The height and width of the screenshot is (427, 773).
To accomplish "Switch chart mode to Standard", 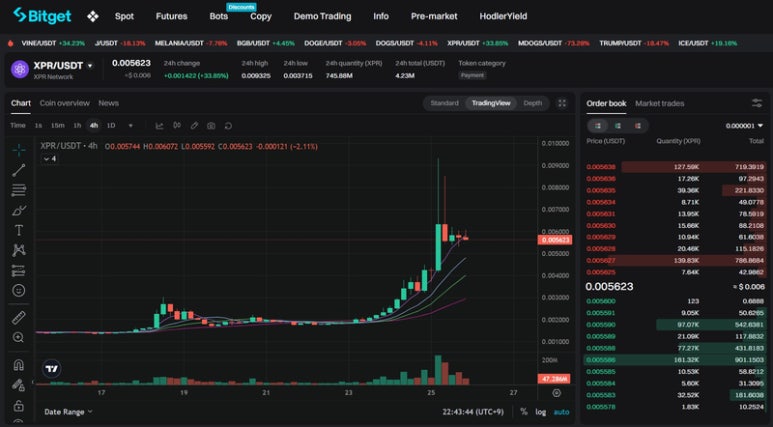I will [x=444, y=103].
